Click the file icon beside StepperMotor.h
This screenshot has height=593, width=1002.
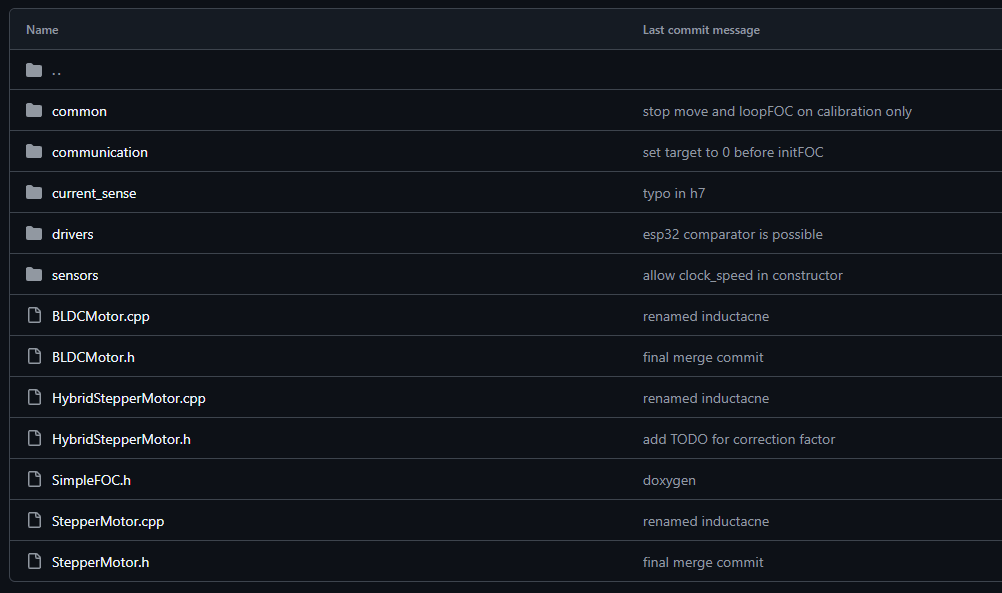(35, 561)
